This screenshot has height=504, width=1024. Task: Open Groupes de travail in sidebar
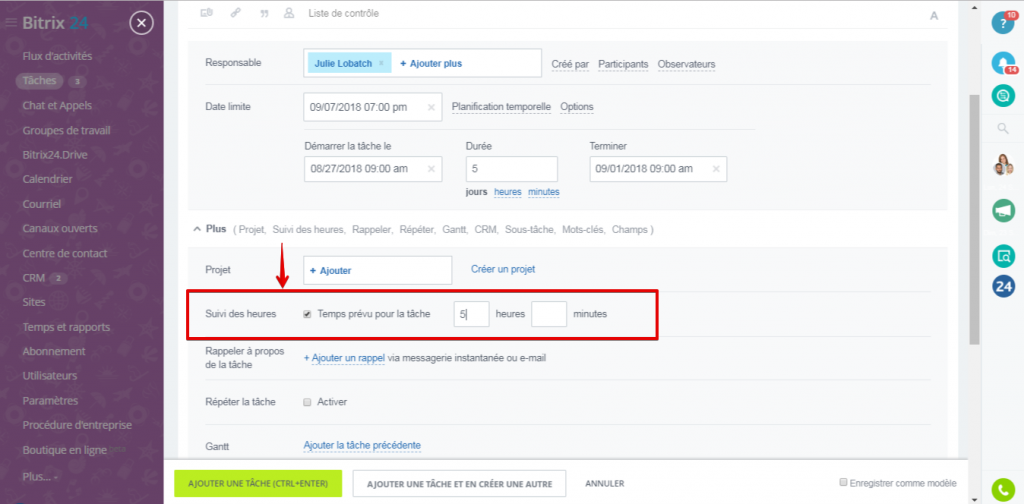(x=66, y=130)
